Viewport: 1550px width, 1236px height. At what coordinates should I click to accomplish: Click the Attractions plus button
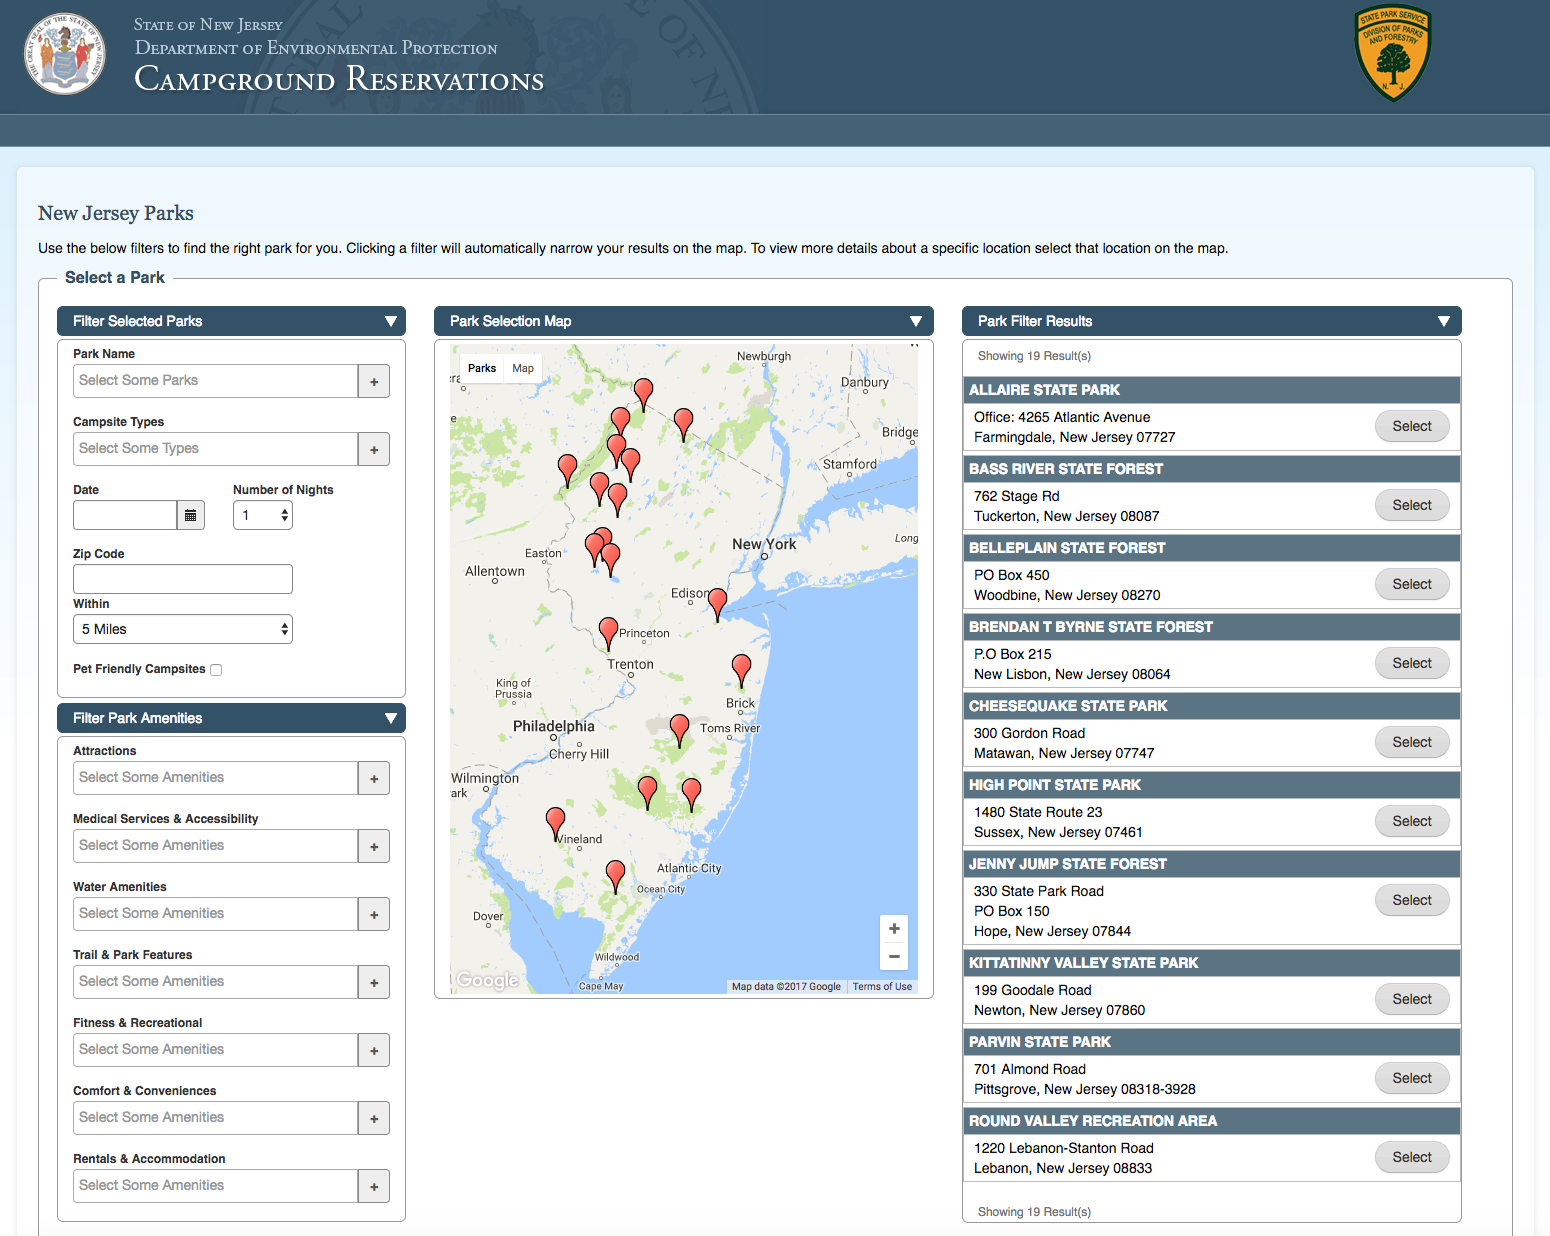(374, 778)
